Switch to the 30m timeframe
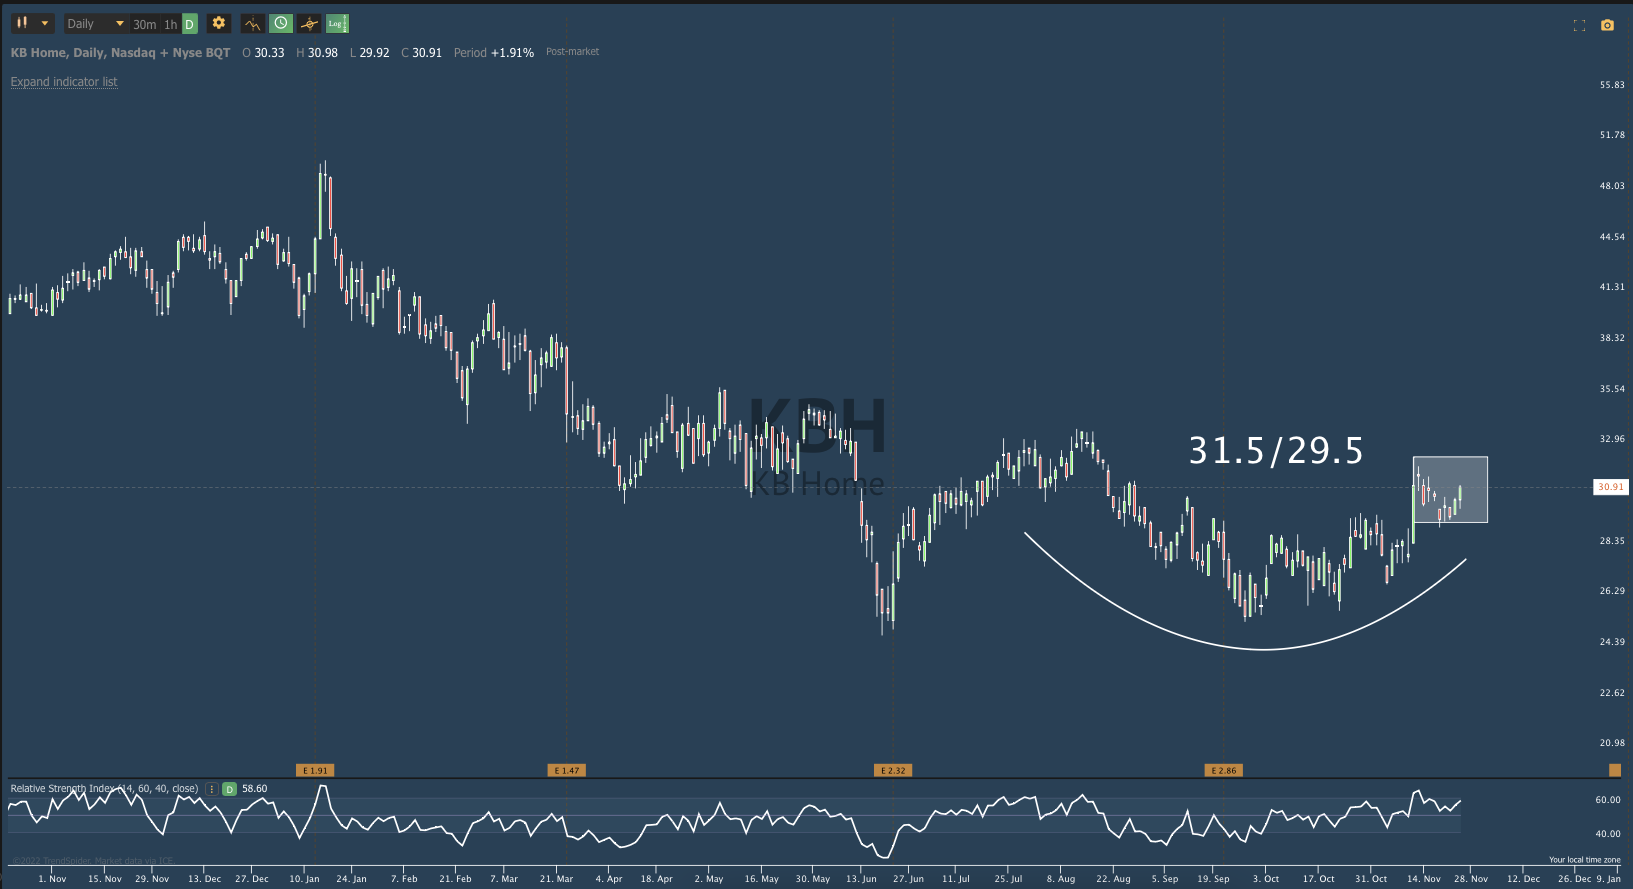Viewport: 1633px width, 889px height. pos(145,24)
